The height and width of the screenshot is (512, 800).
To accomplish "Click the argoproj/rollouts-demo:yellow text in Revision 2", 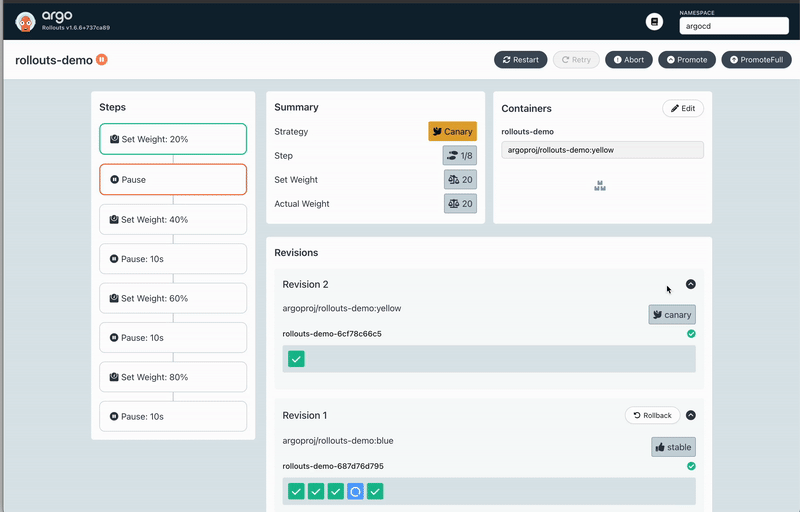I will (x=341, y=308).
